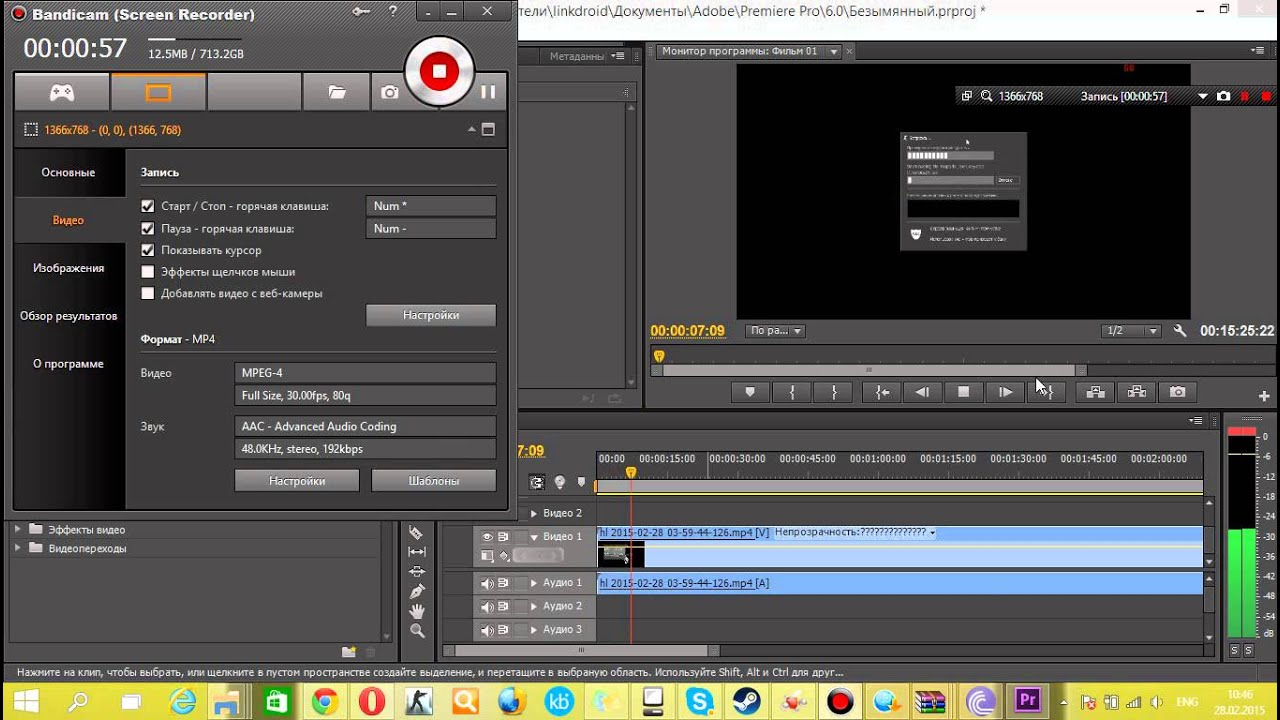Image resolution: width=1280 pixels, height=720 pixels.
Task: Open Steam from the Windows taskbar
Action: 745,701
